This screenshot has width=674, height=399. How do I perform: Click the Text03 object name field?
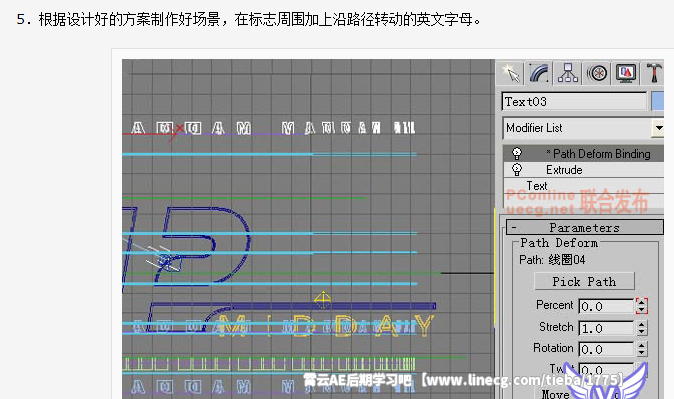point(574,102)
